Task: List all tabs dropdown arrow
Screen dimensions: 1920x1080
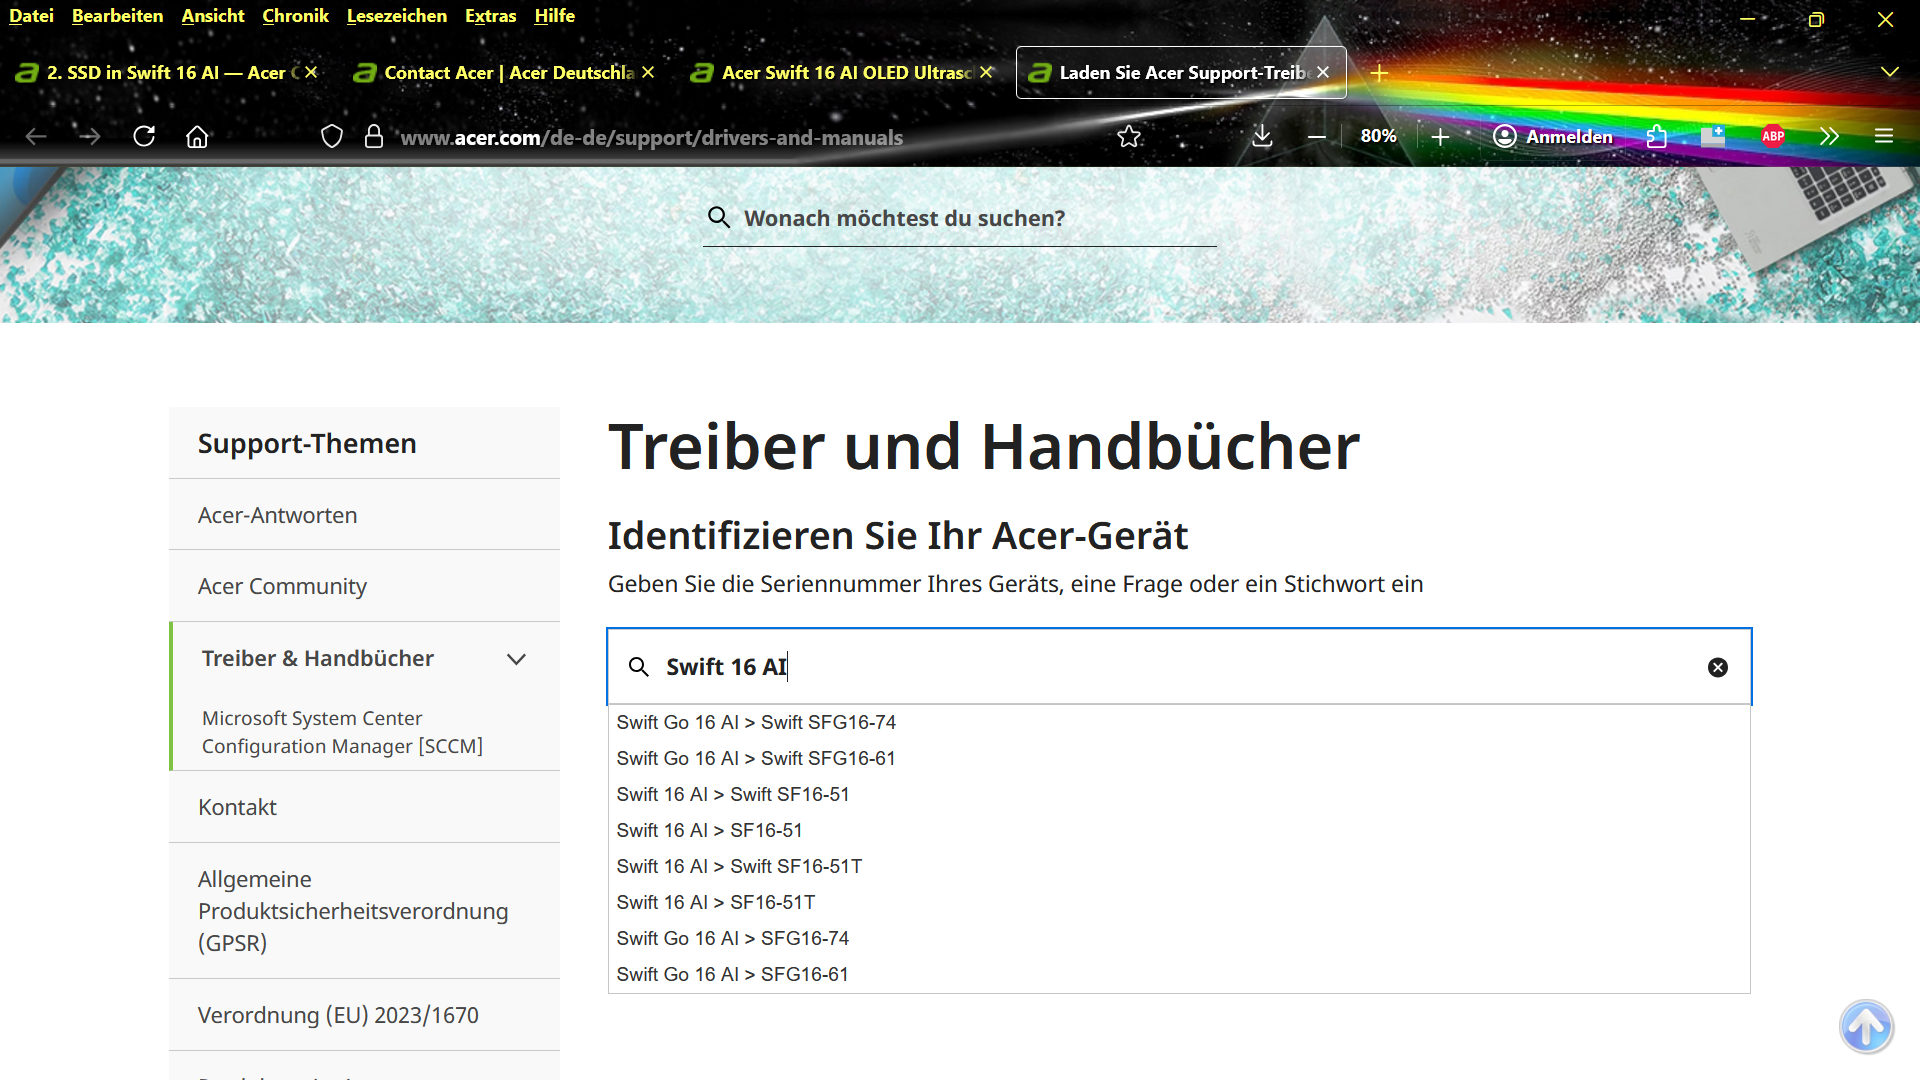Action: click(1889, 72)
